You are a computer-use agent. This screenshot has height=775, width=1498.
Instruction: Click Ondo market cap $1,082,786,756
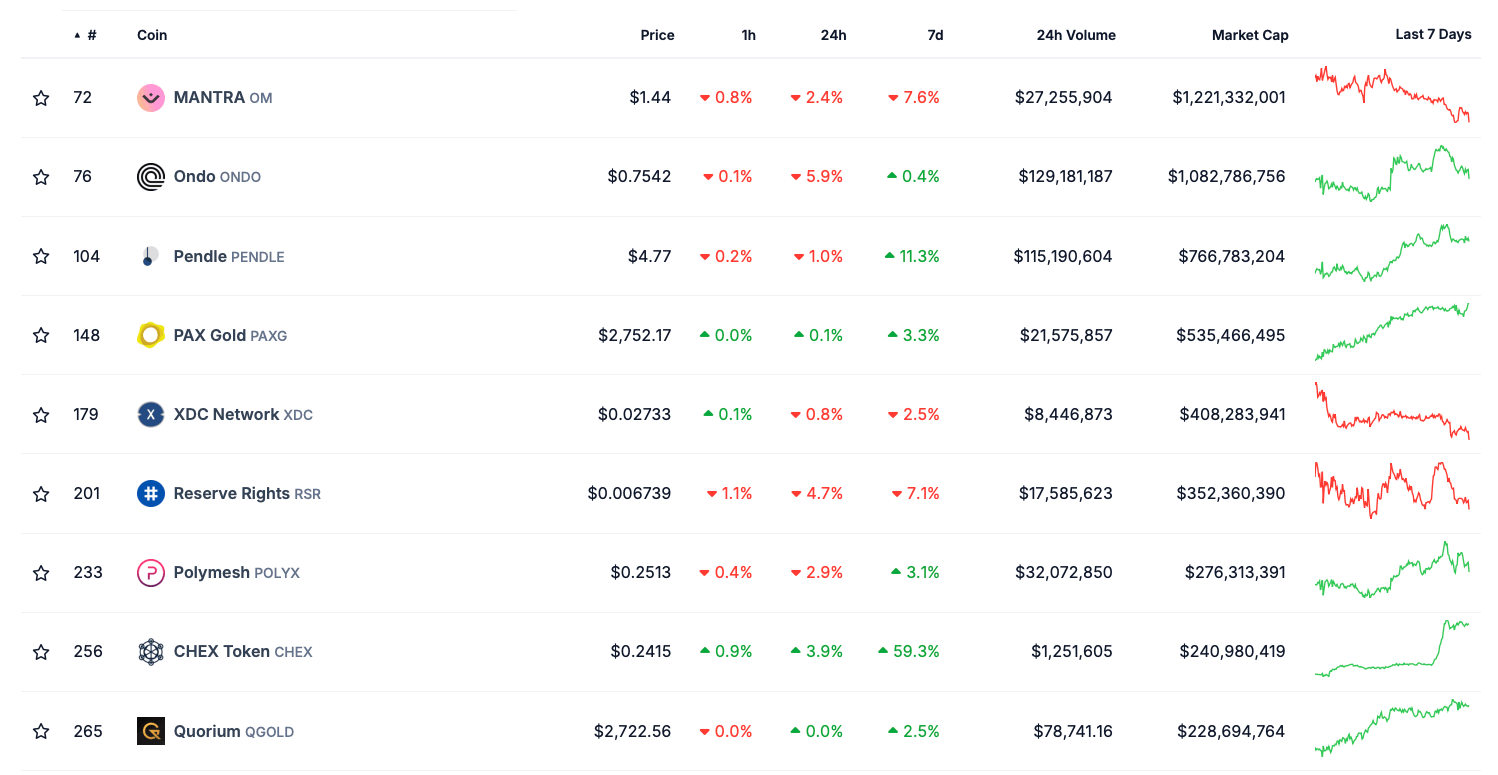coord(1227,177)
